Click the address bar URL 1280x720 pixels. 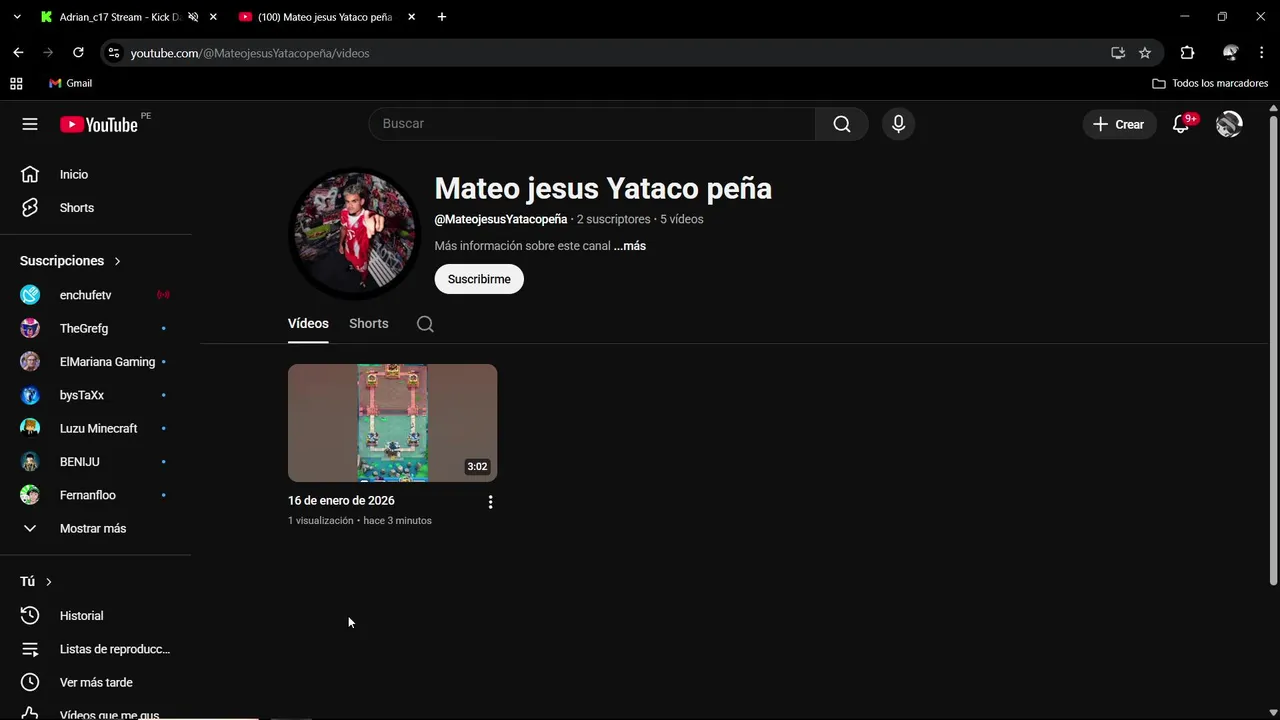click(x=250, y=53)
